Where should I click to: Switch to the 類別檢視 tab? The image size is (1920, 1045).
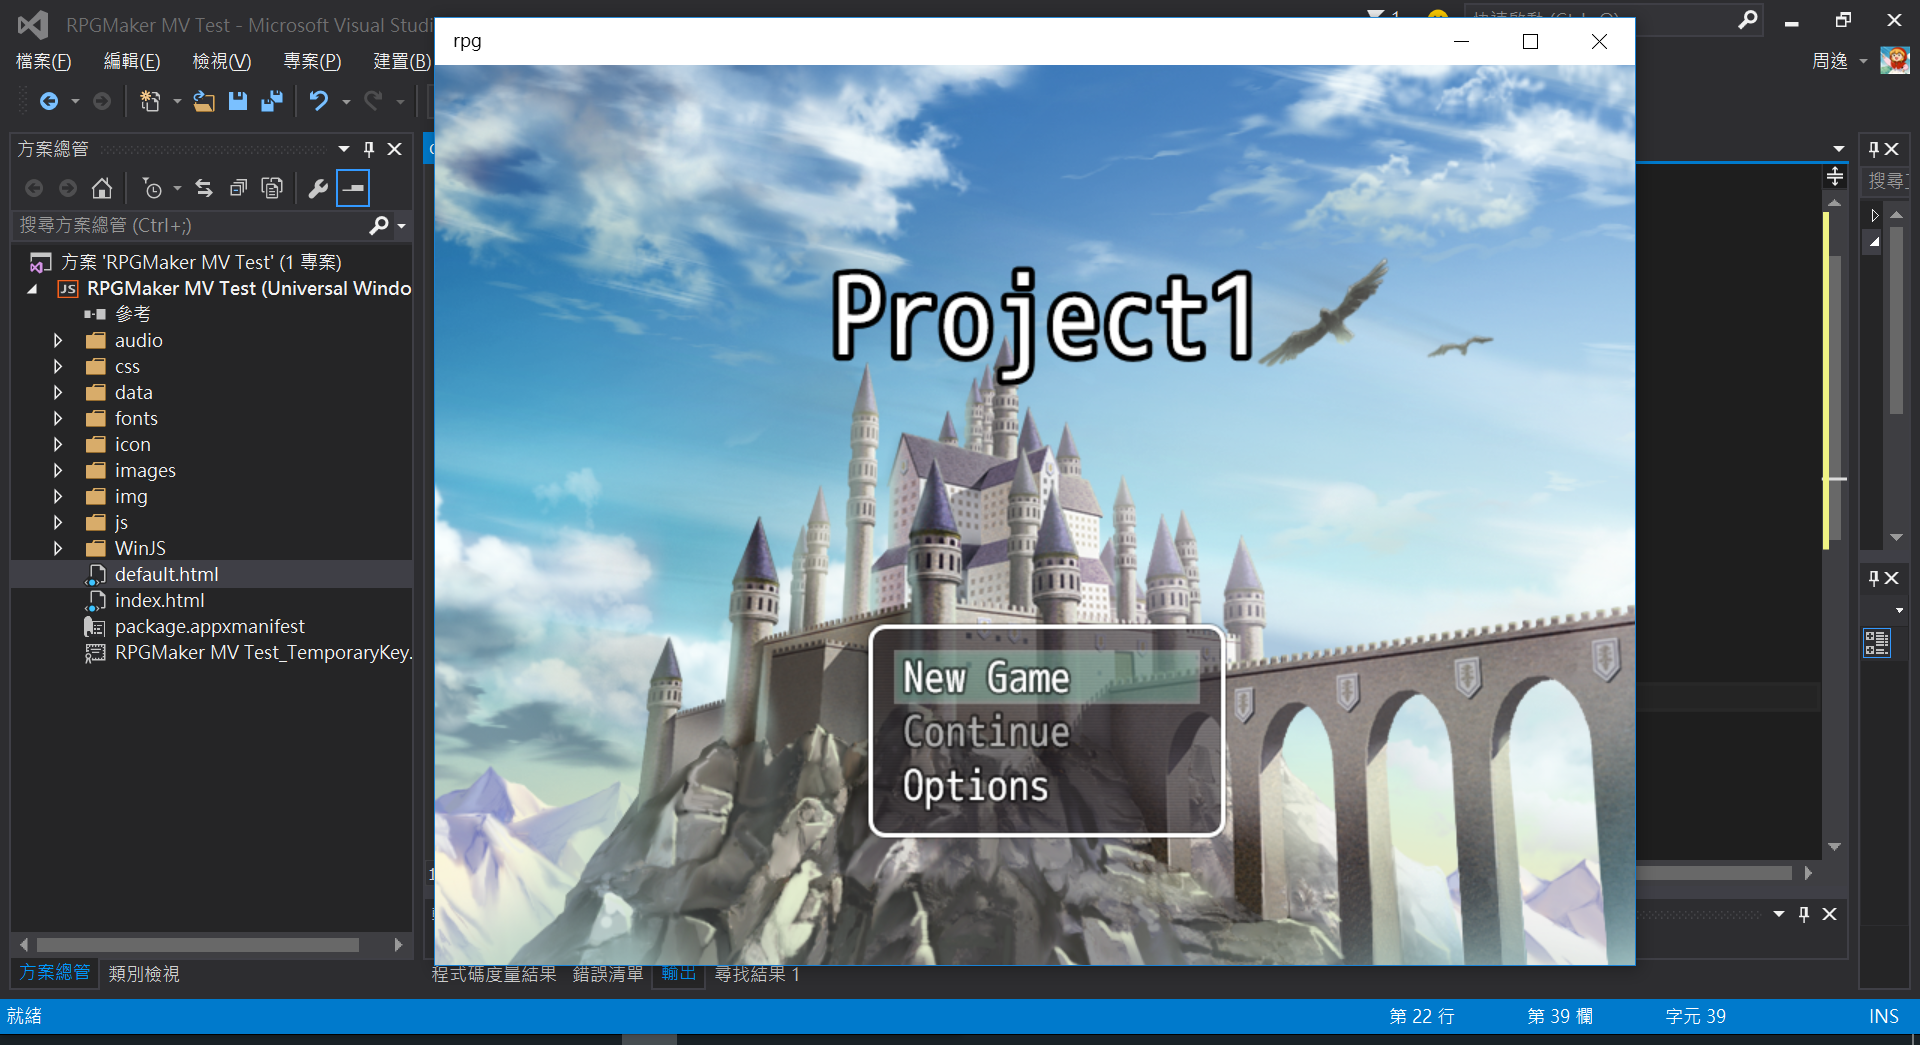pyautogui.click(x=144, y=974)
